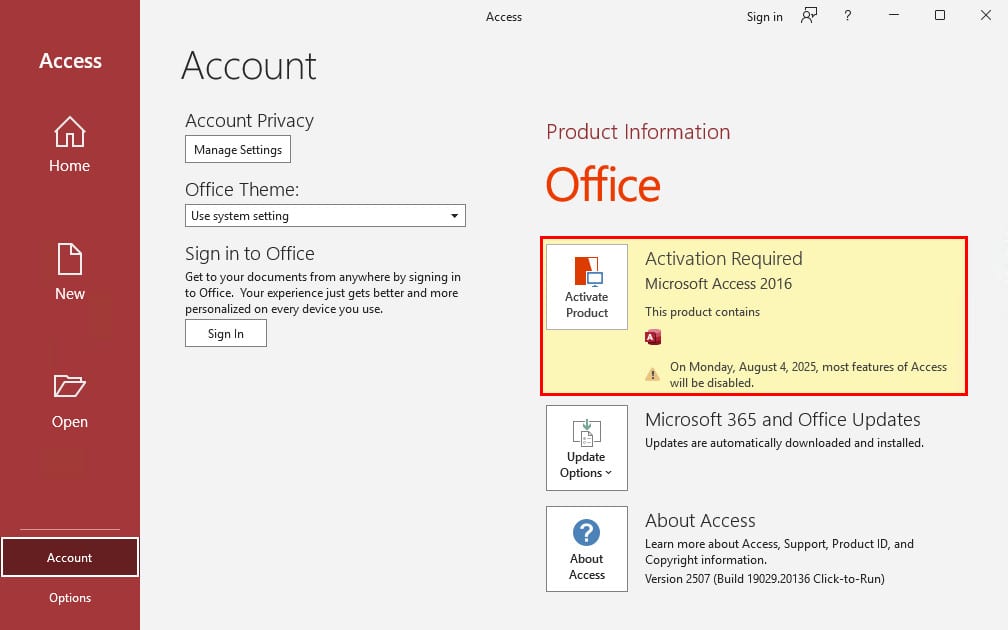Click the Manage Settings button

238,149
